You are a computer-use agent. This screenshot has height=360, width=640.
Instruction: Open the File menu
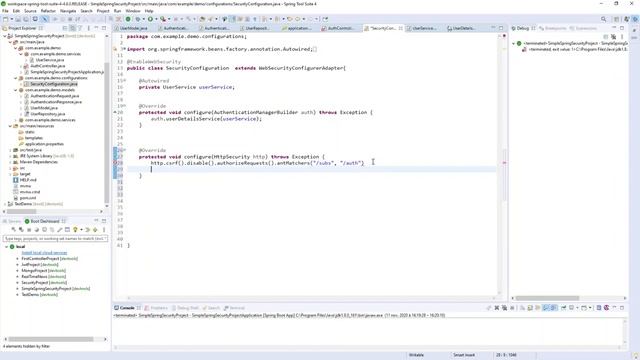(5, 11)
